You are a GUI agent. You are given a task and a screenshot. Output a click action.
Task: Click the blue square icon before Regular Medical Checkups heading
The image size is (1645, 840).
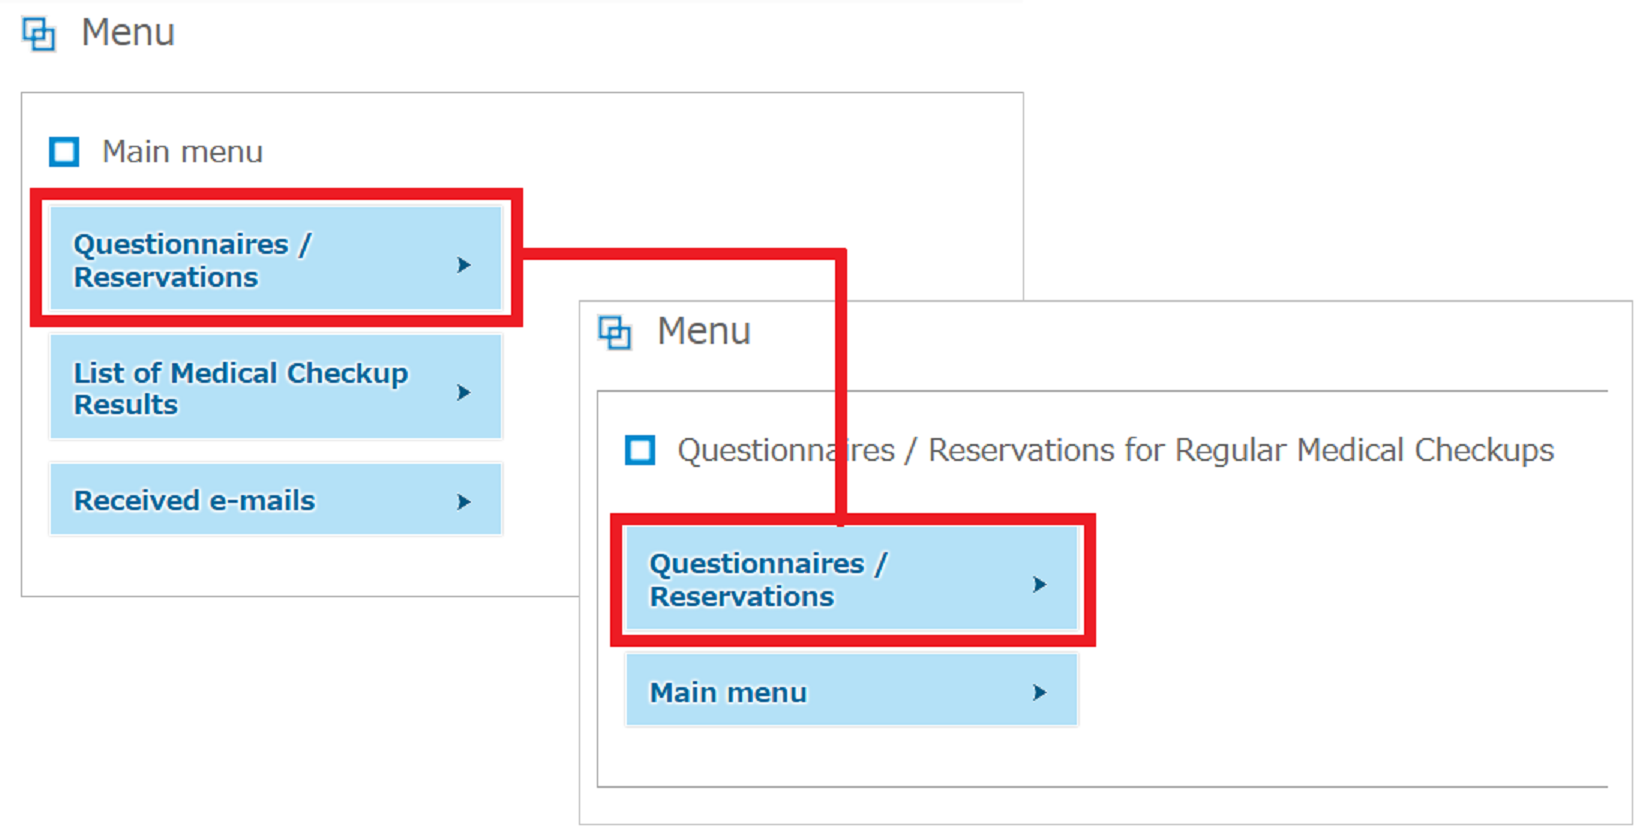pyautogui.click(x=640, y=450)
